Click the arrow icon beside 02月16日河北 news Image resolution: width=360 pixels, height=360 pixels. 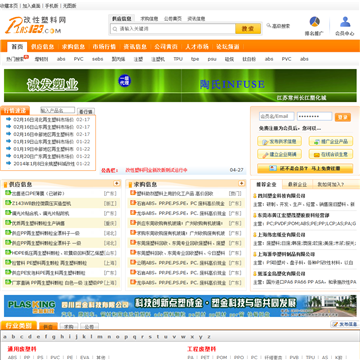pos(9,119)
